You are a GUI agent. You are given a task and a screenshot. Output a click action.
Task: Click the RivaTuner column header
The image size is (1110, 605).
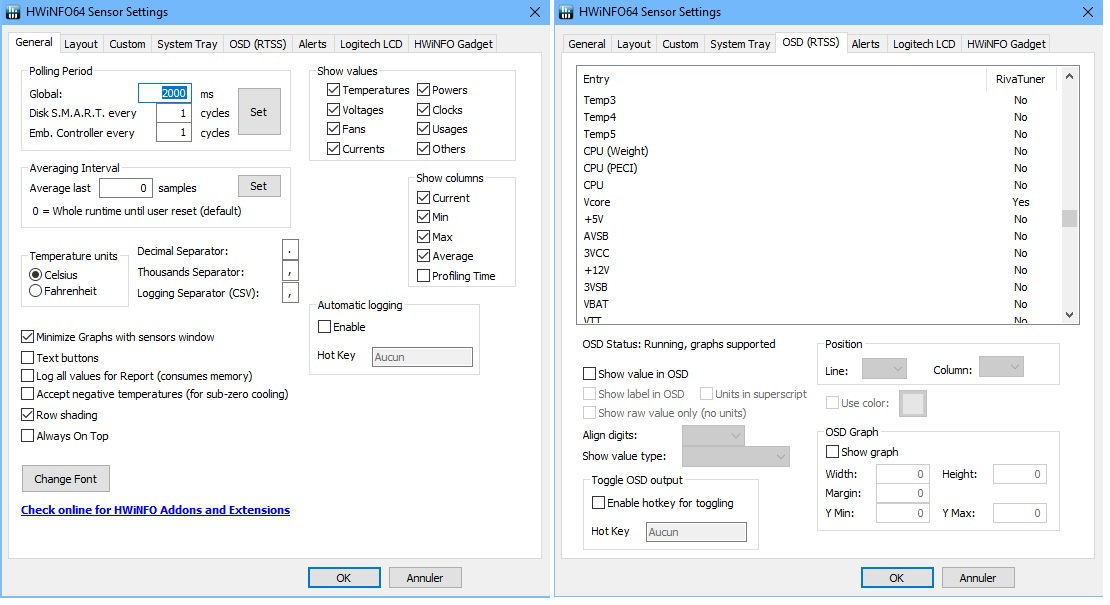[x=1021, y=79]
